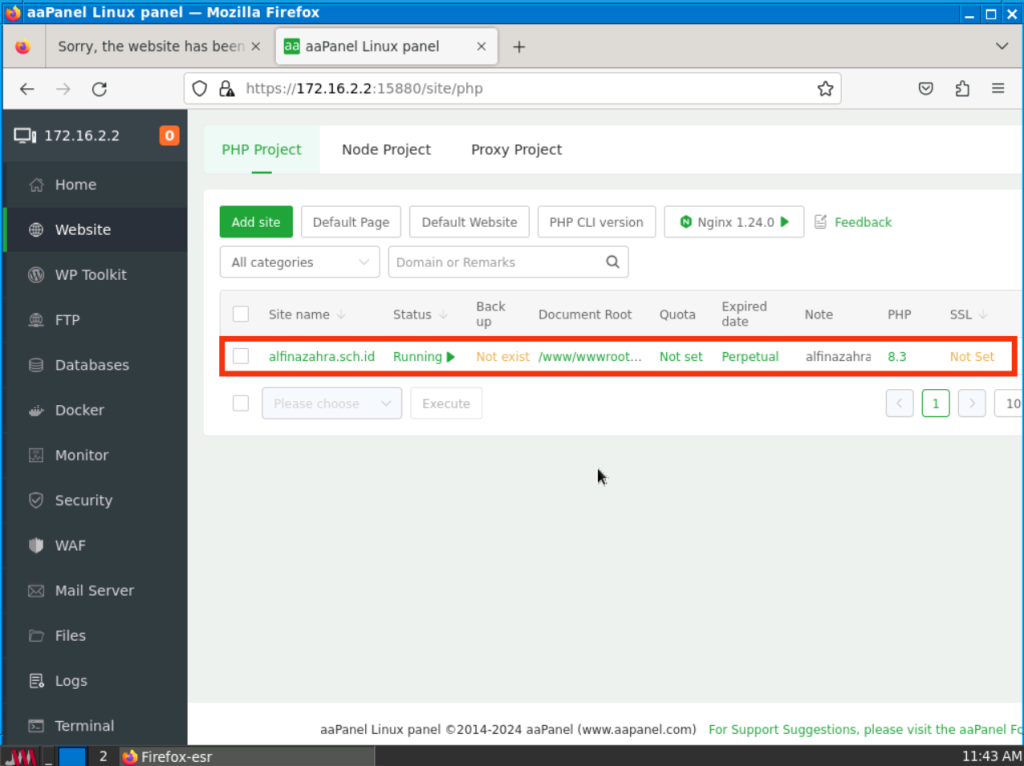This screenshot has height=766, width=1024.
Task: Switch to the Proxy Project tab
Action: point(516,150)
